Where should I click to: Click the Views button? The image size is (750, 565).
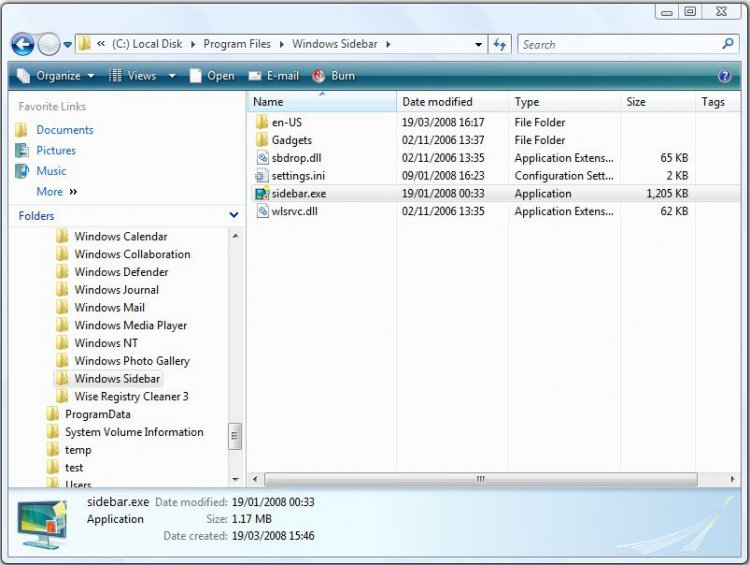(133, 76)
